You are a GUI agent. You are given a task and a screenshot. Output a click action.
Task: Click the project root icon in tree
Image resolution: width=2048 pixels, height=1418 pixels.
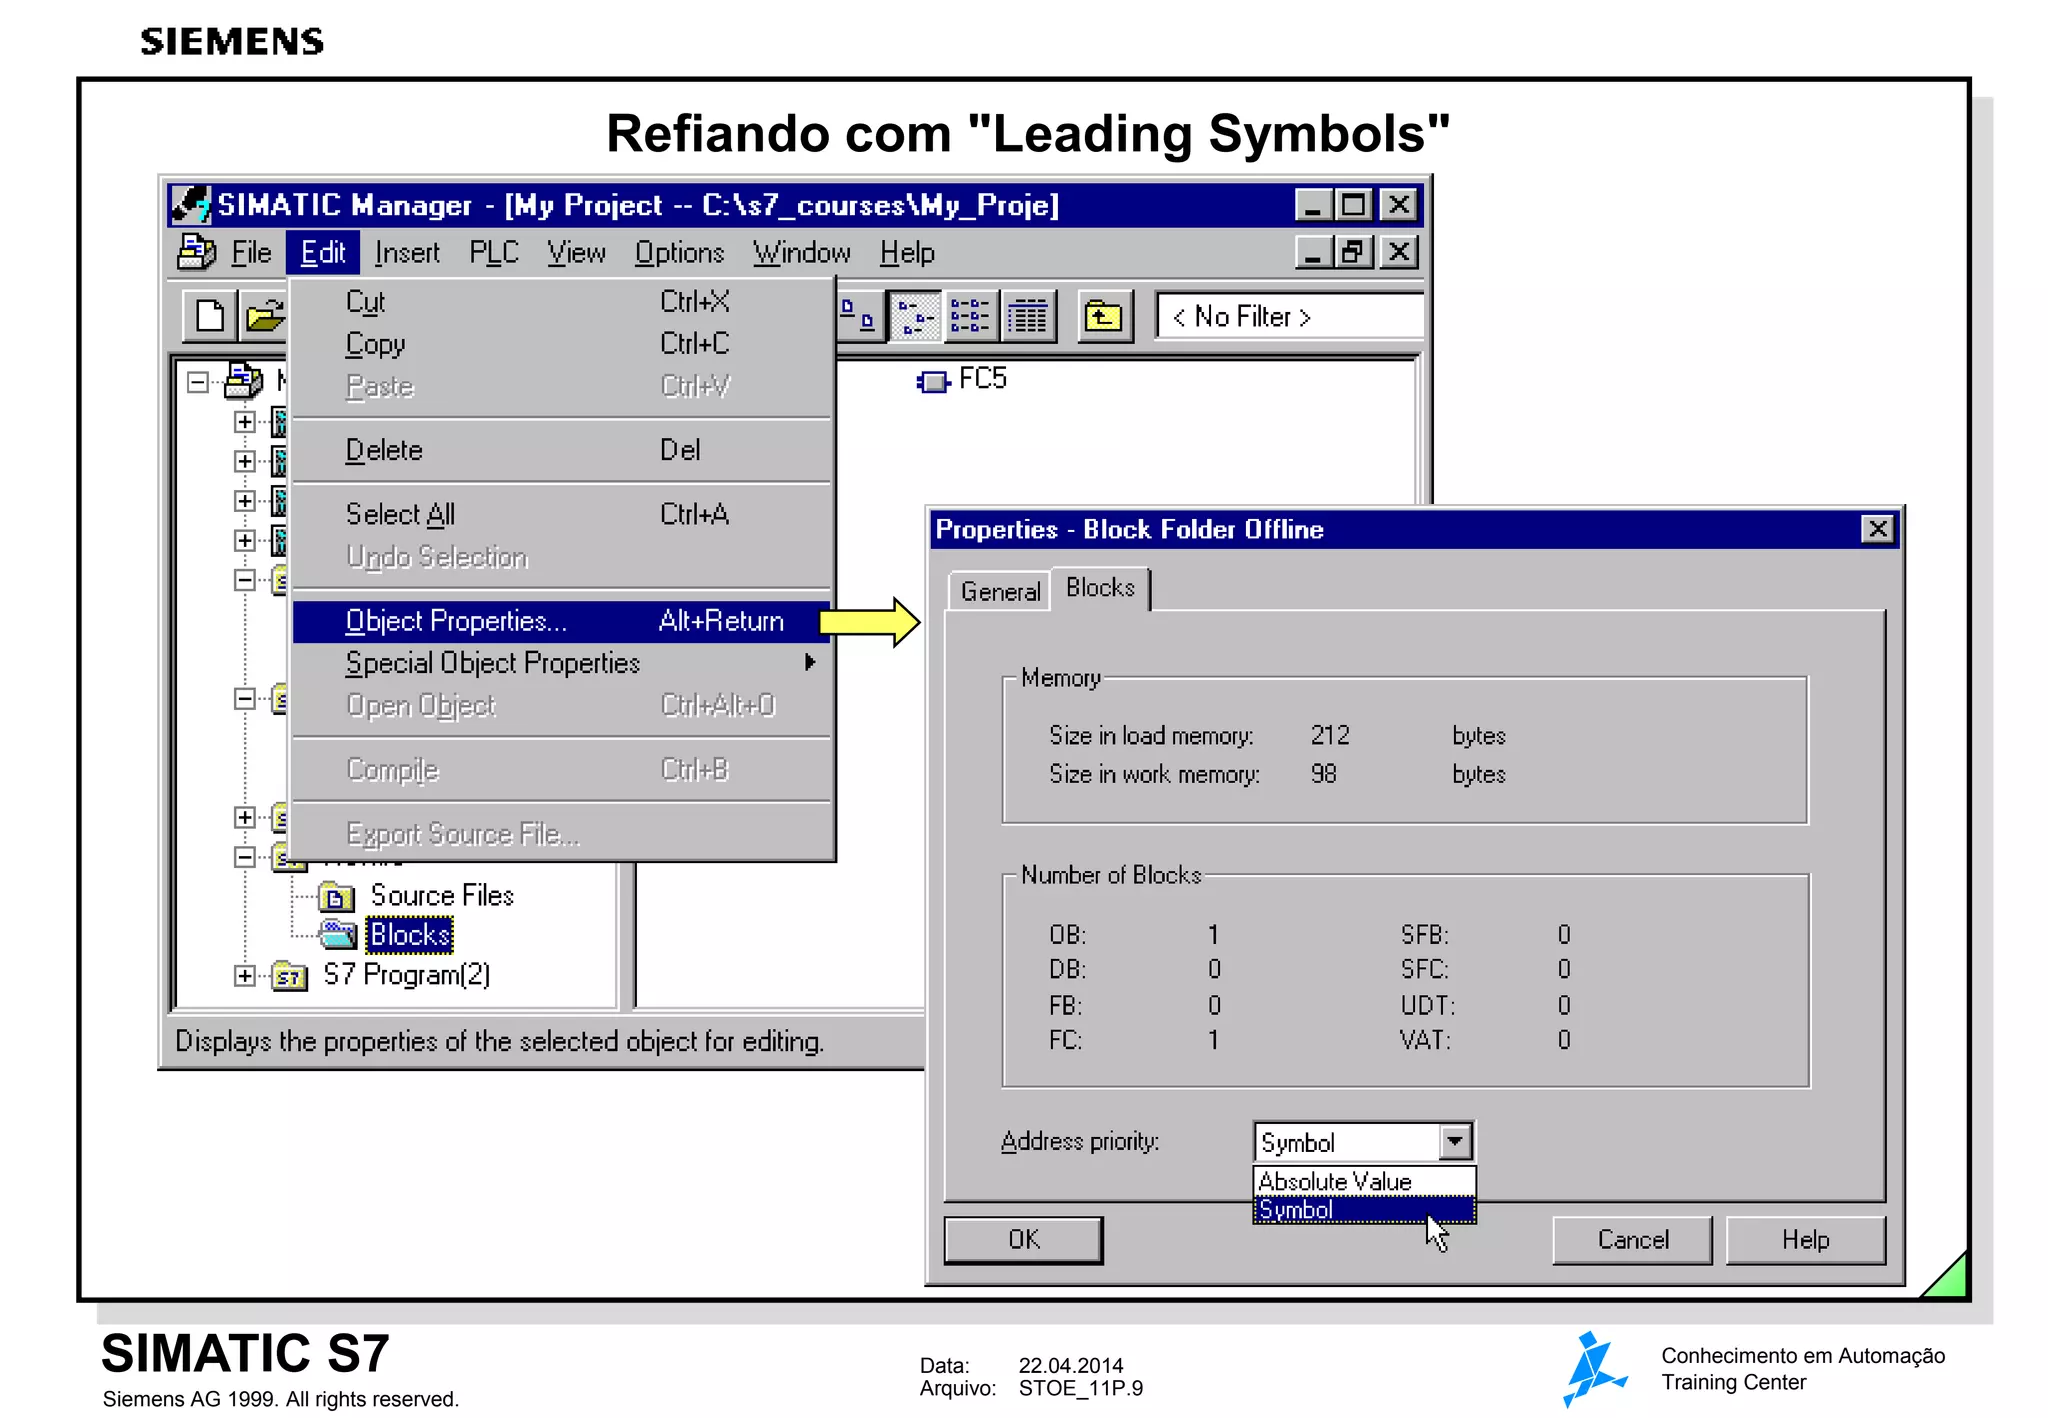(243, 381)
